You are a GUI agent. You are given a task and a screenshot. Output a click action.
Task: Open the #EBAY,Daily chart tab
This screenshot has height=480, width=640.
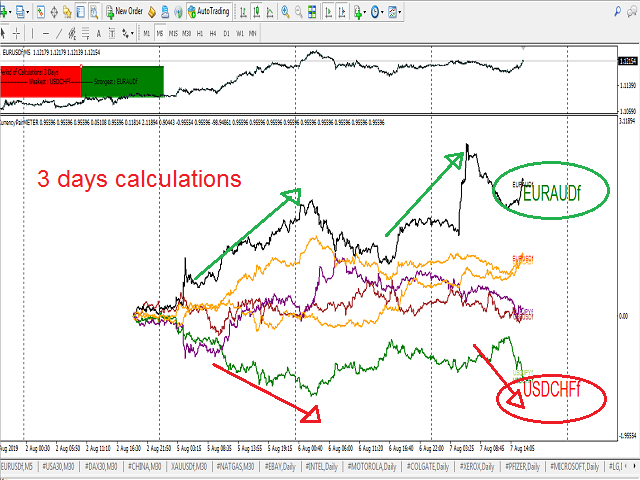280,466
